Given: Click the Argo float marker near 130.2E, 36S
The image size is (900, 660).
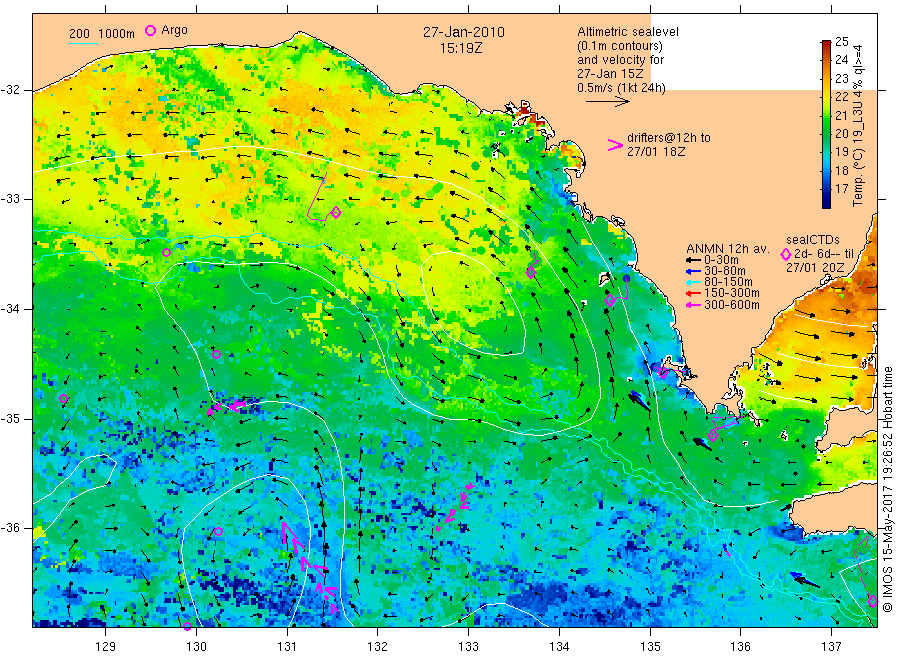Looking at the screenshot, I should pyautogui.click(x=218, y=531).
